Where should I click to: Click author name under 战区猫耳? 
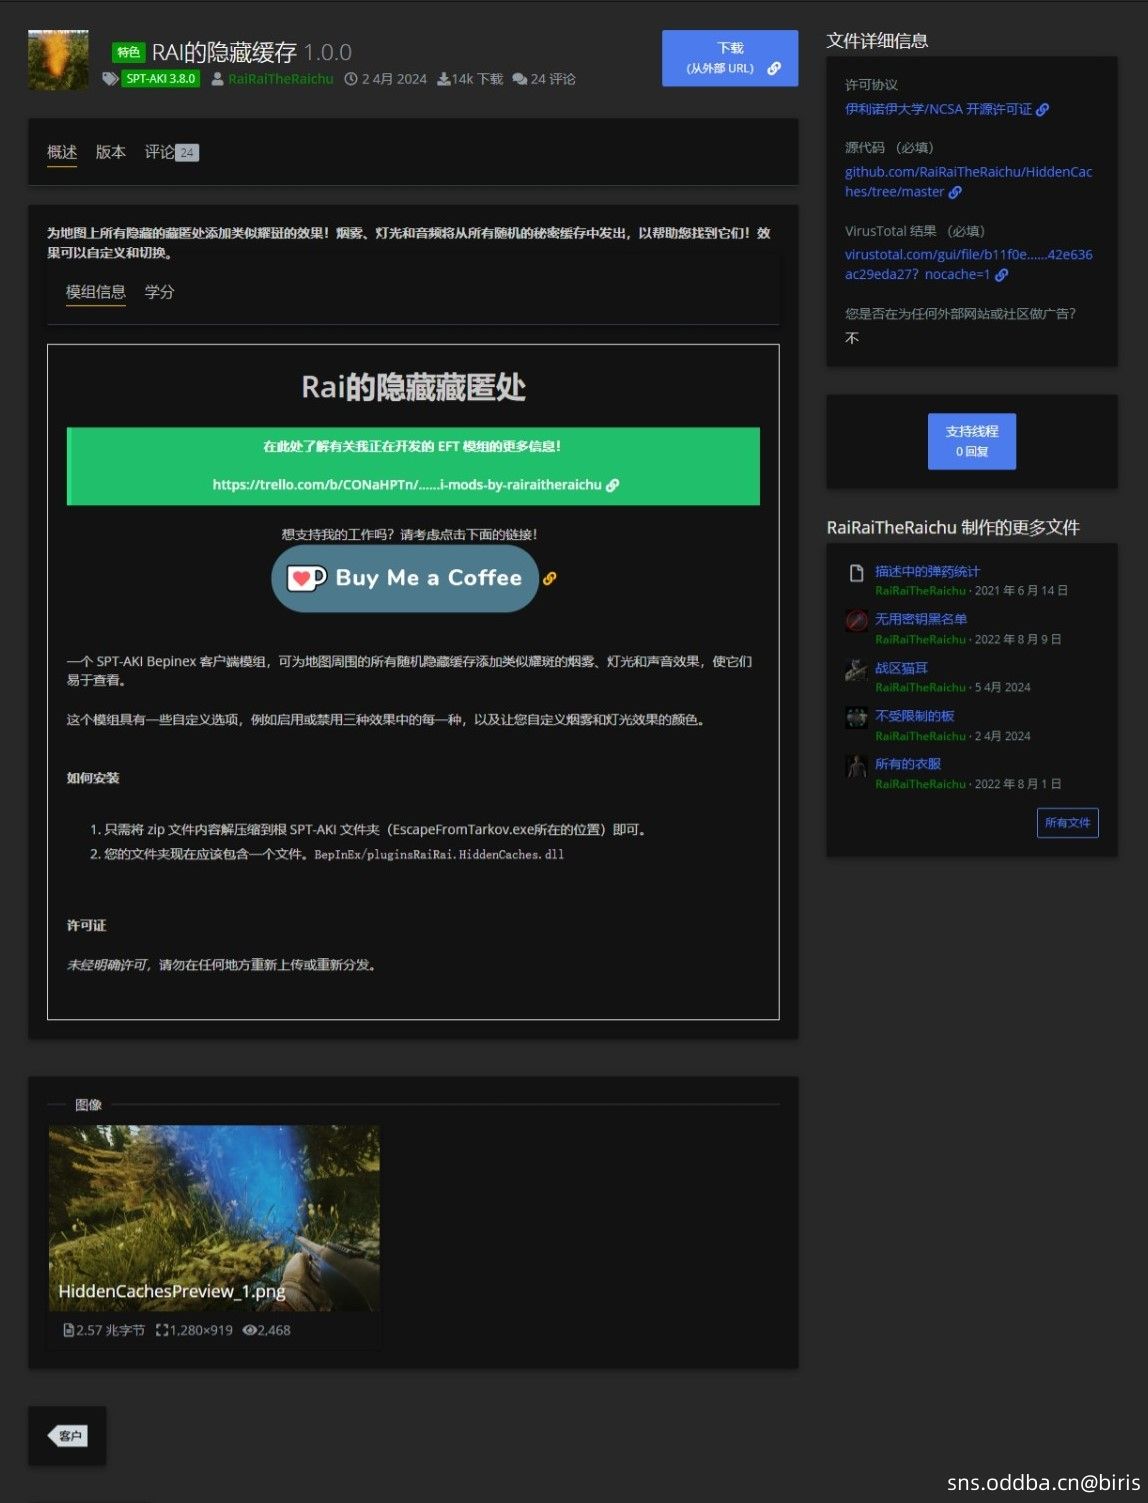point(920,688)
